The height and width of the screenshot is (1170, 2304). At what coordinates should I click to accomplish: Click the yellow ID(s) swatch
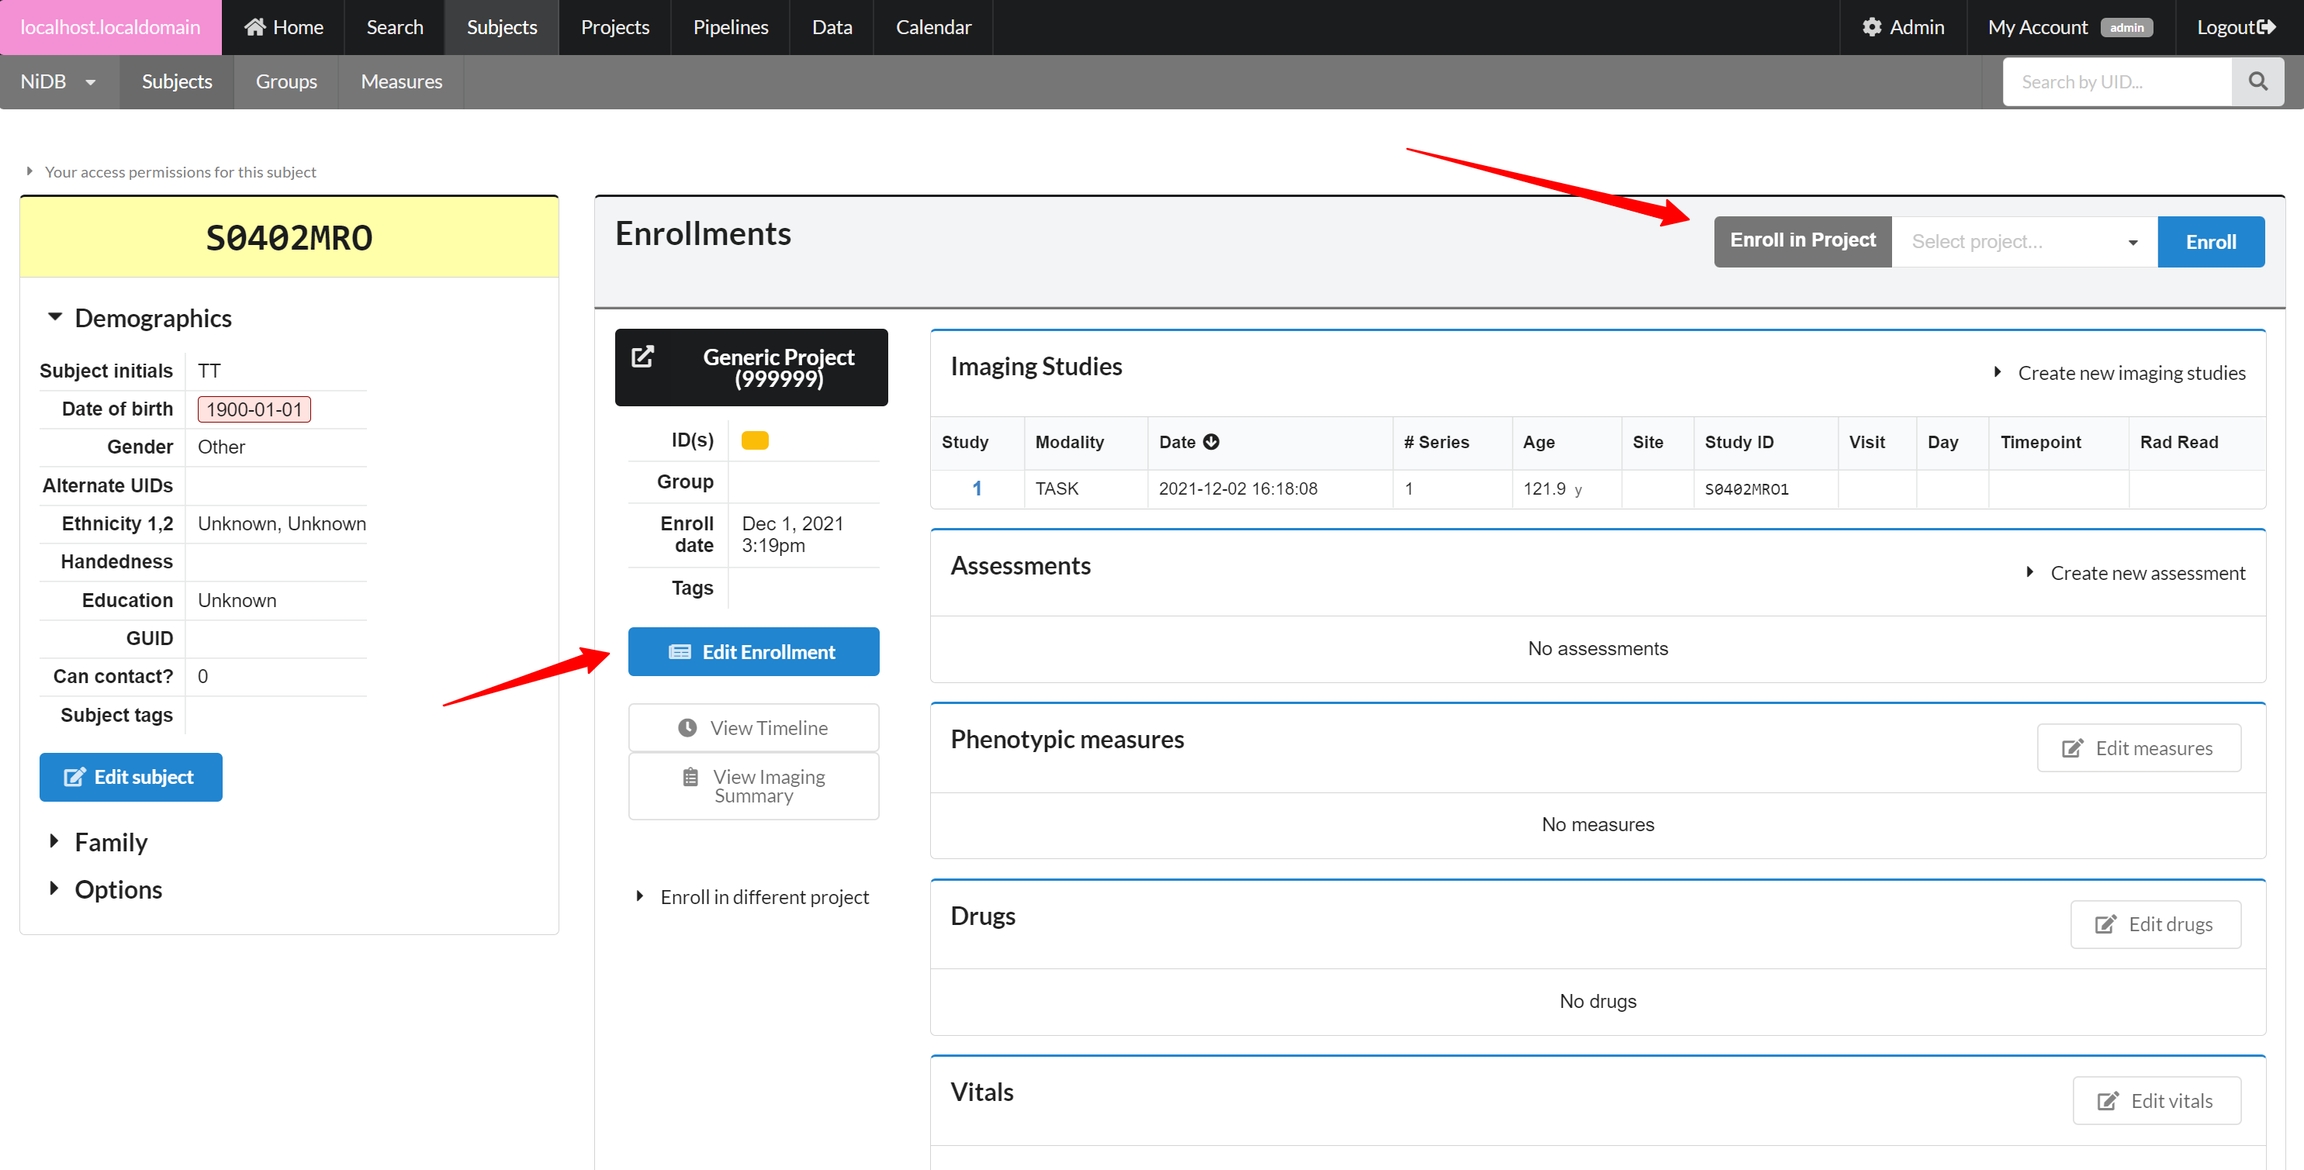(755, 441)
